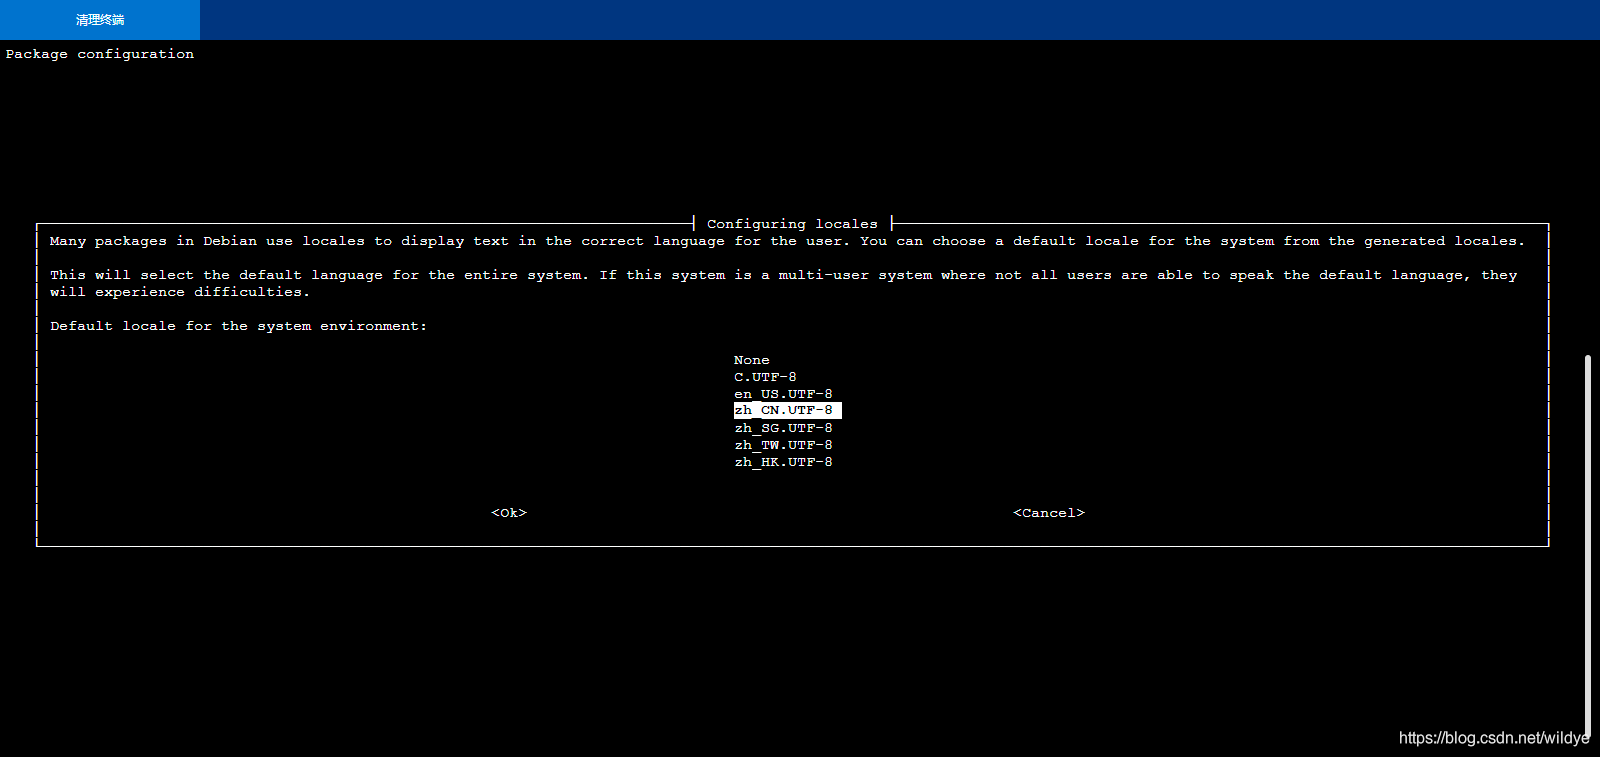1600x757 pixels.
Task: Click 'Default locale for the system environment:' label
Action: [239, 326]
